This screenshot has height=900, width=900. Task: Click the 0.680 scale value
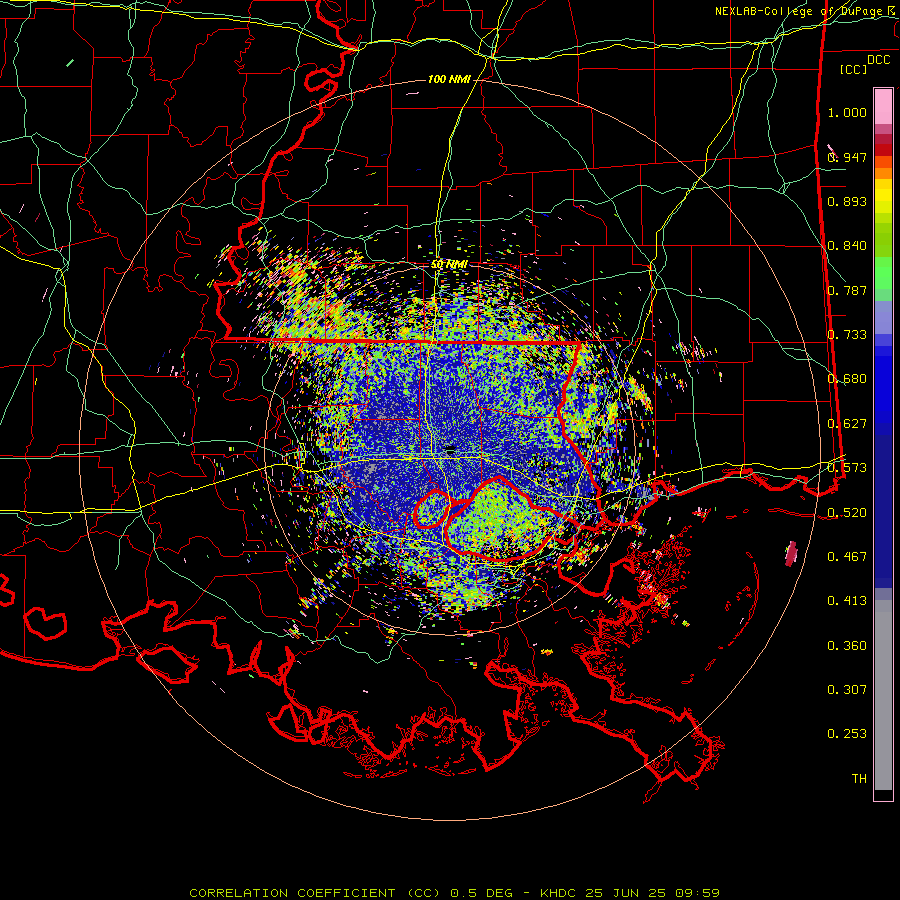pyautogui.click(x=847, y=379)
